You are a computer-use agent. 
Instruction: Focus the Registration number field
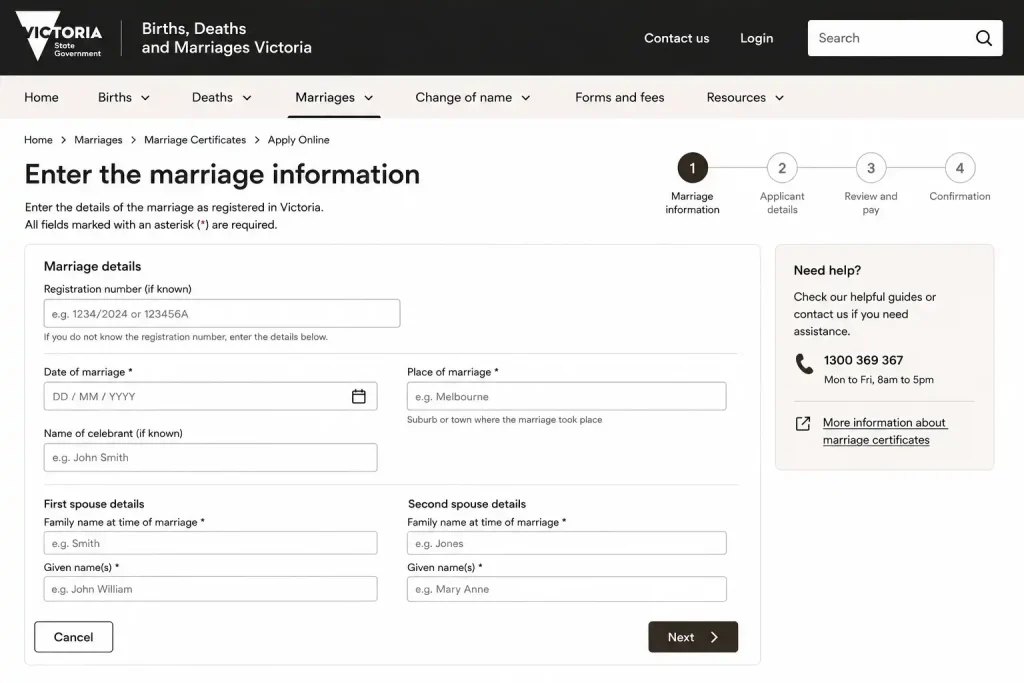point(222,313)
